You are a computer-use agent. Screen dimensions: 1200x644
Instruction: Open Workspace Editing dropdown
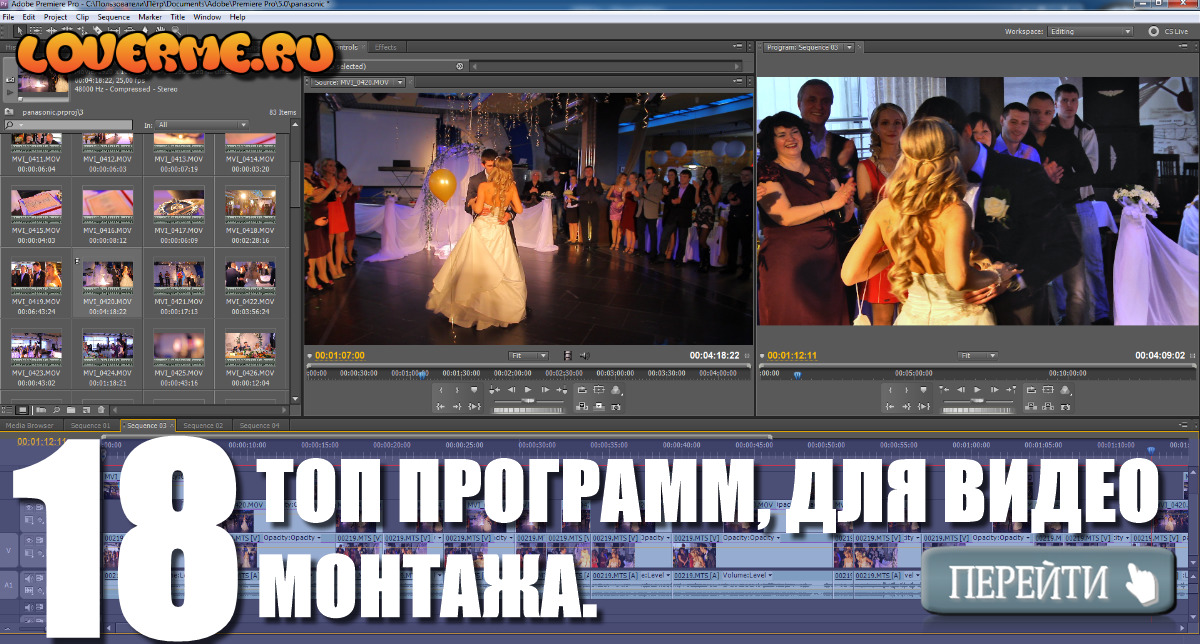pos(1090,31)
